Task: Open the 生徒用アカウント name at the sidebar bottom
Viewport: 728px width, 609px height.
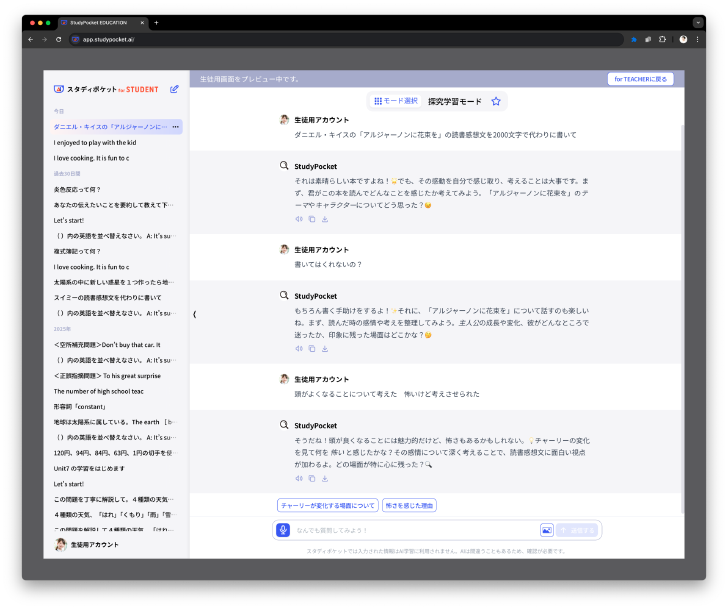Action: coord(95,544)
